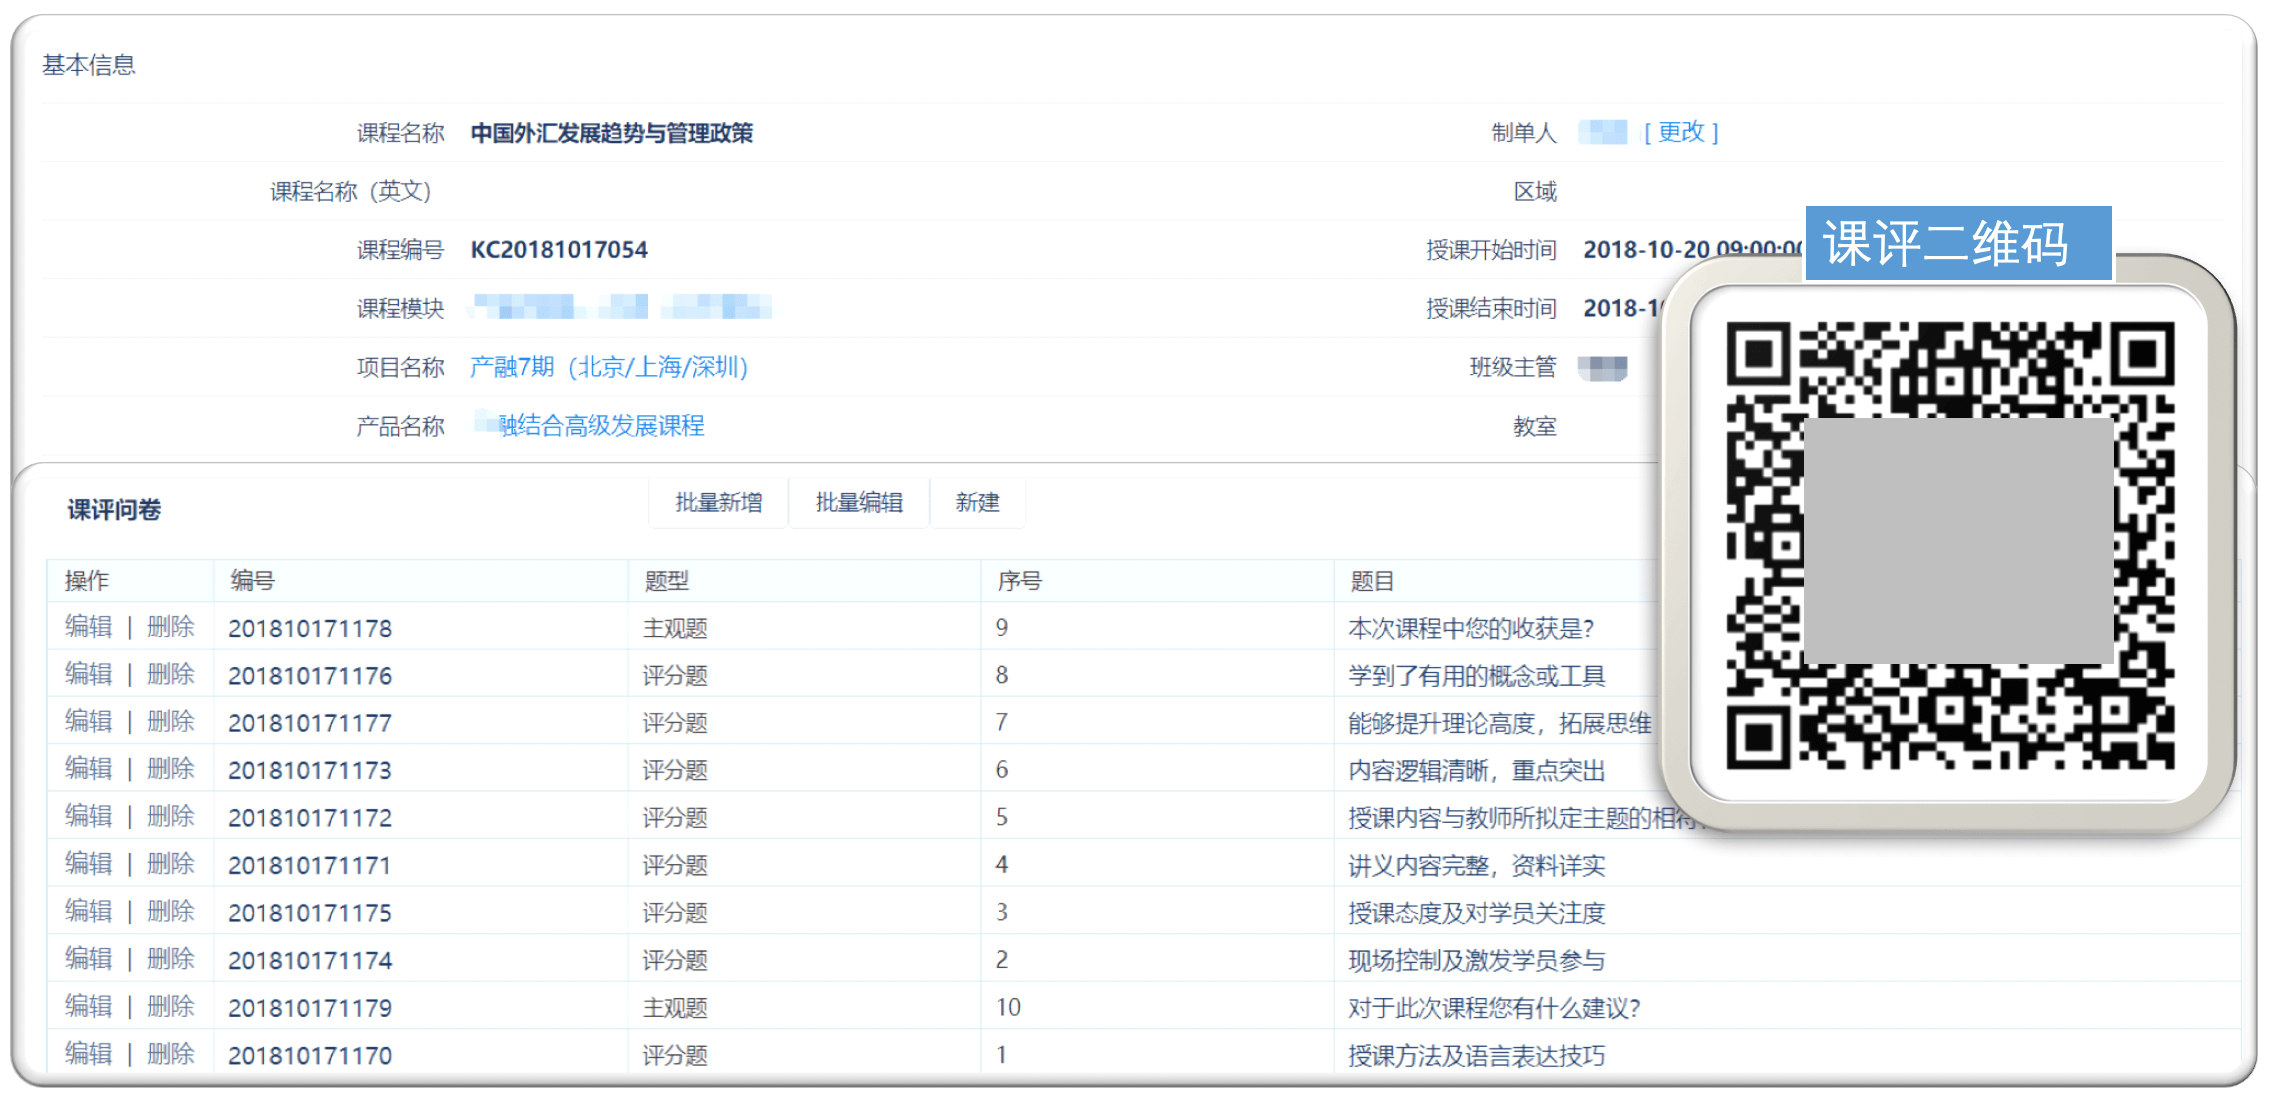Click 编辑 for row 201810171178
2272x1098 pixels.
pyautogui.click(x=88, y=627)
